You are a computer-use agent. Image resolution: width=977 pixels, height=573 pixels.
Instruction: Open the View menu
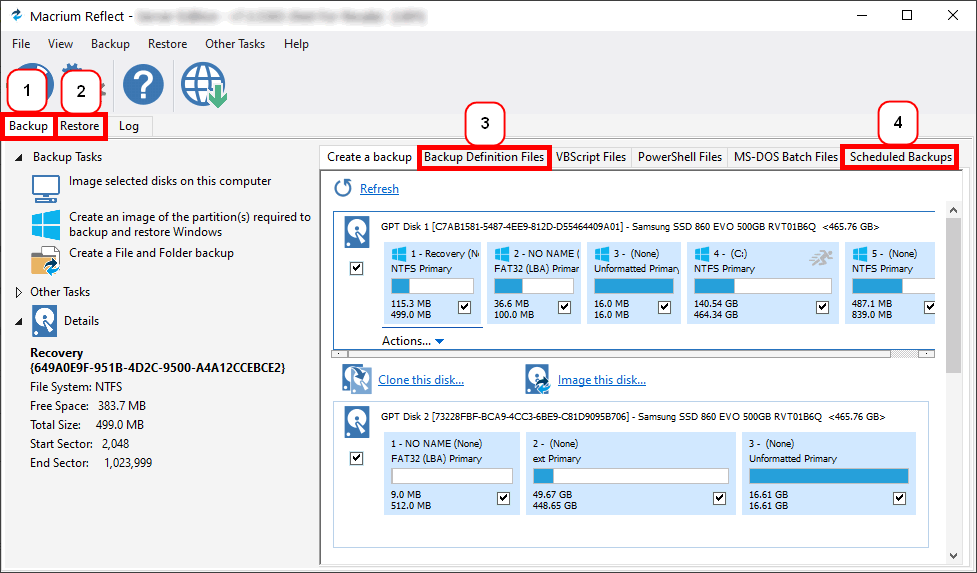point(60,44)
